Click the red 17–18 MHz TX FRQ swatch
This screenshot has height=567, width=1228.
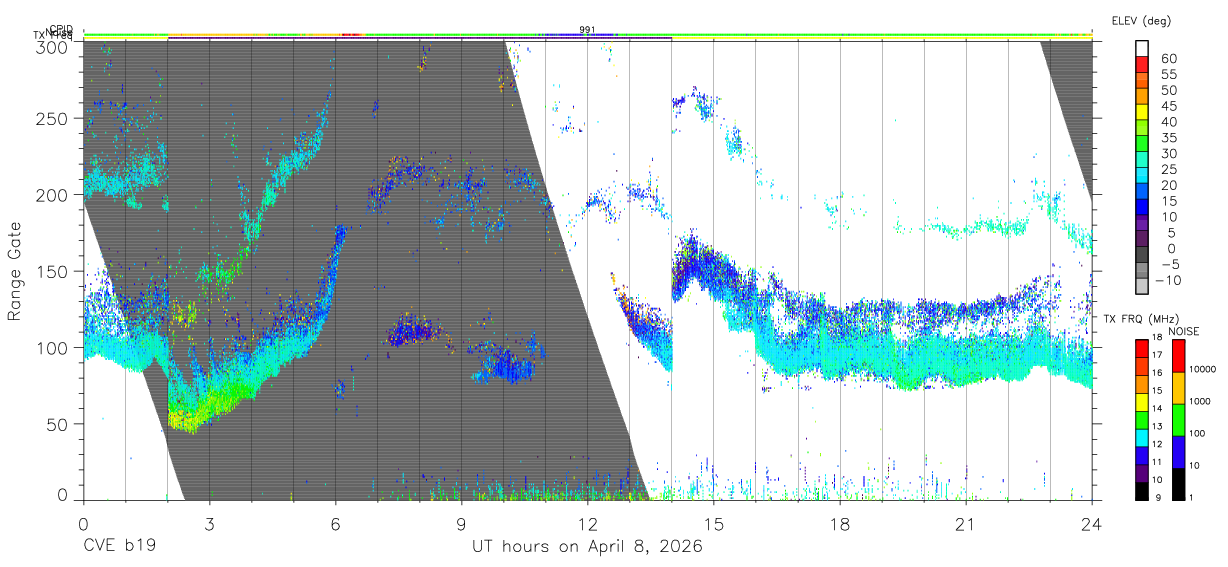click(1144, 348)
